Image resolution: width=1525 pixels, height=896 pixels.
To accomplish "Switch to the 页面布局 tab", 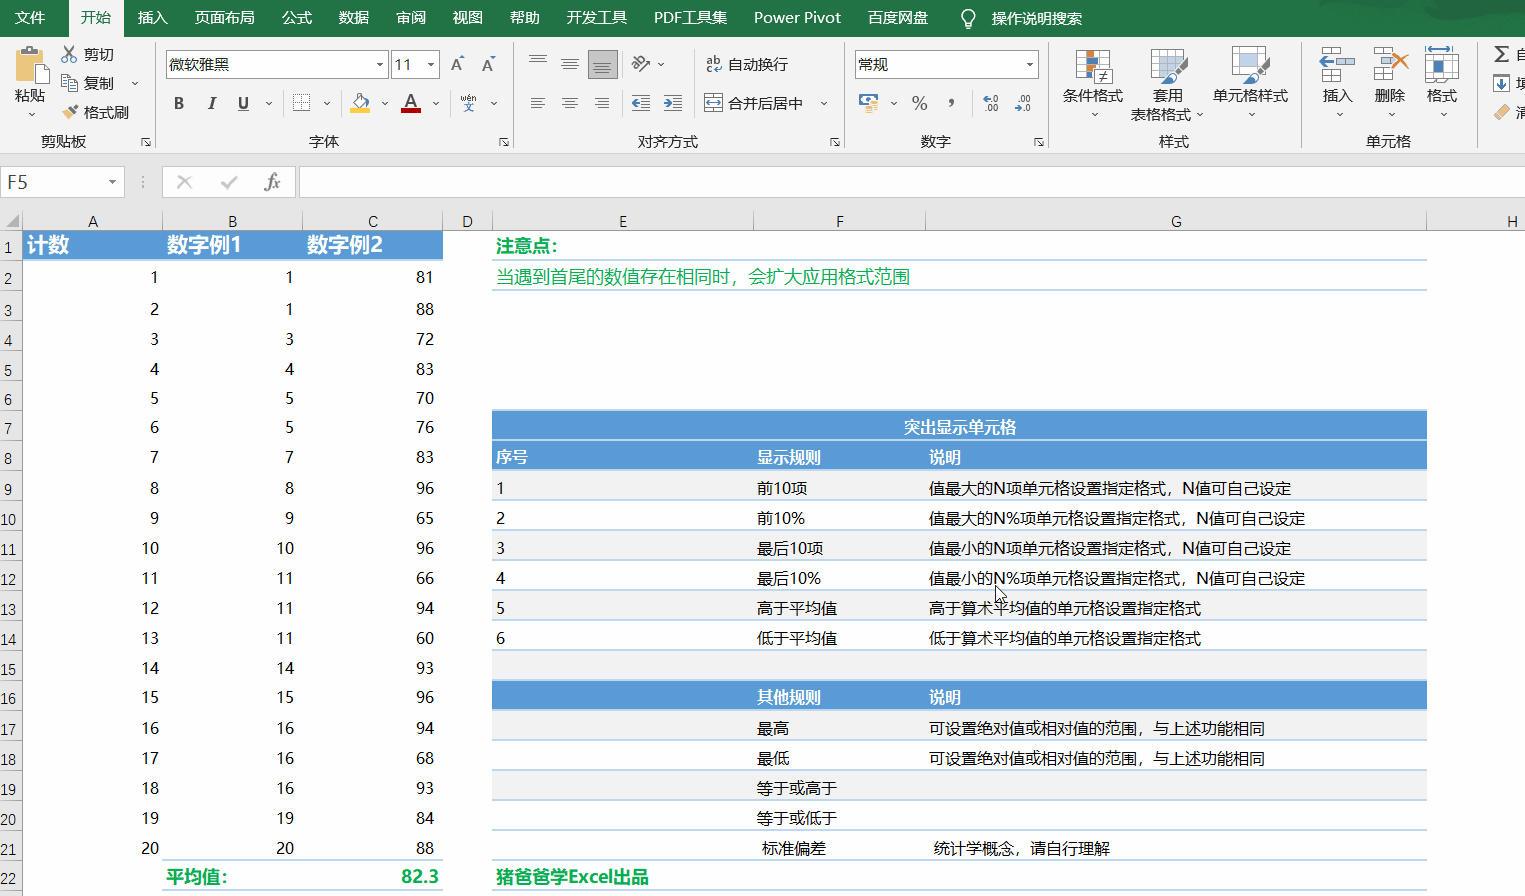I will (x=224, y=18).
